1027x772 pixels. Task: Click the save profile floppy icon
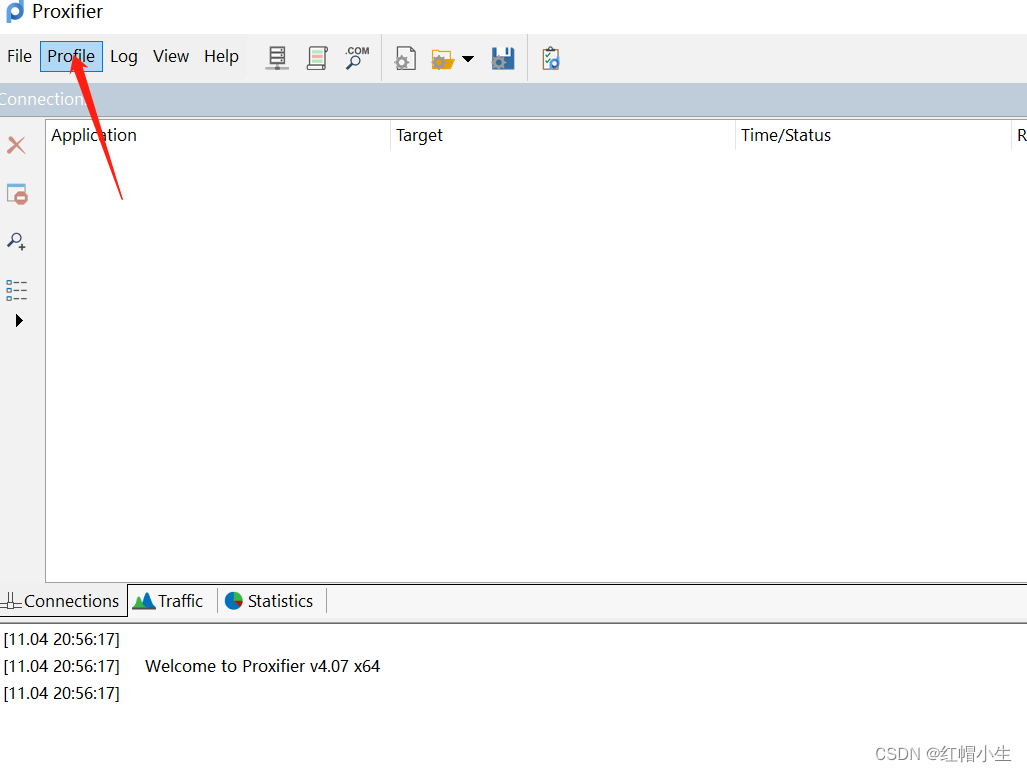click(503, 58)
